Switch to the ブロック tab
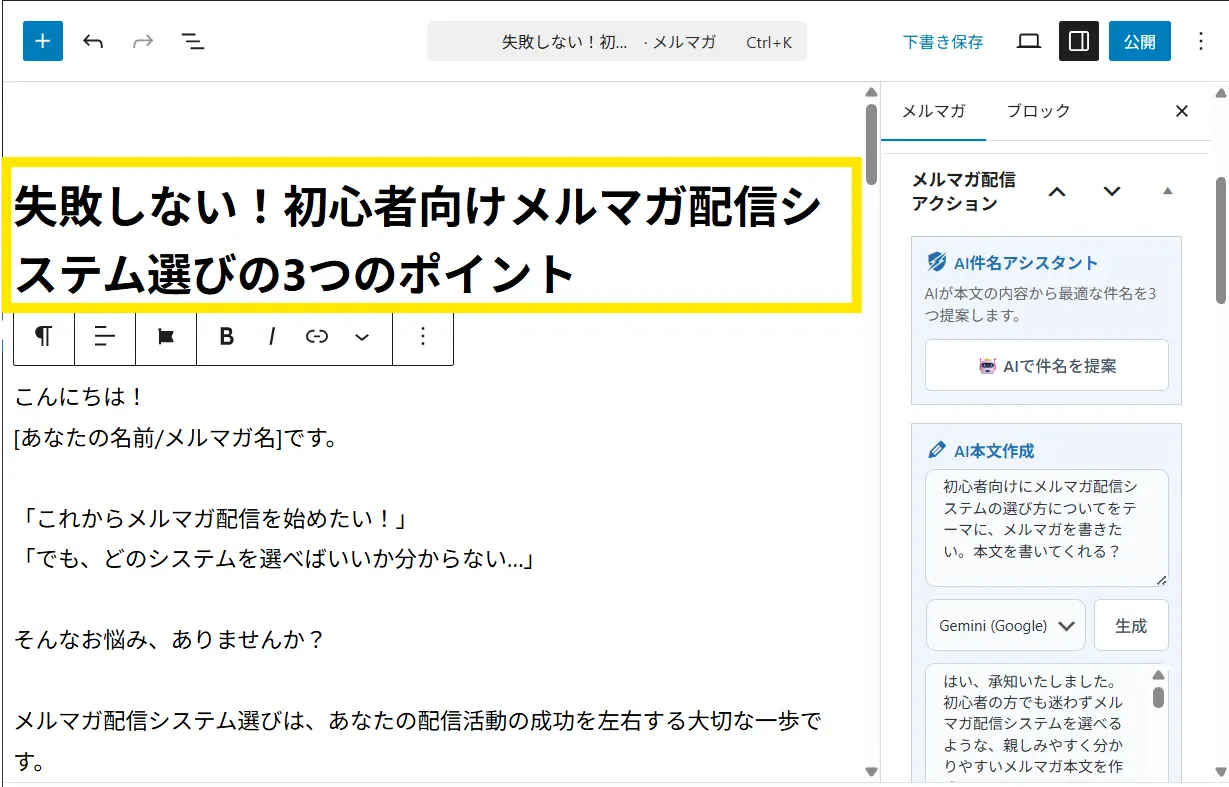The width and height of the screenshot is (1229, 787). coord(1038,111)
